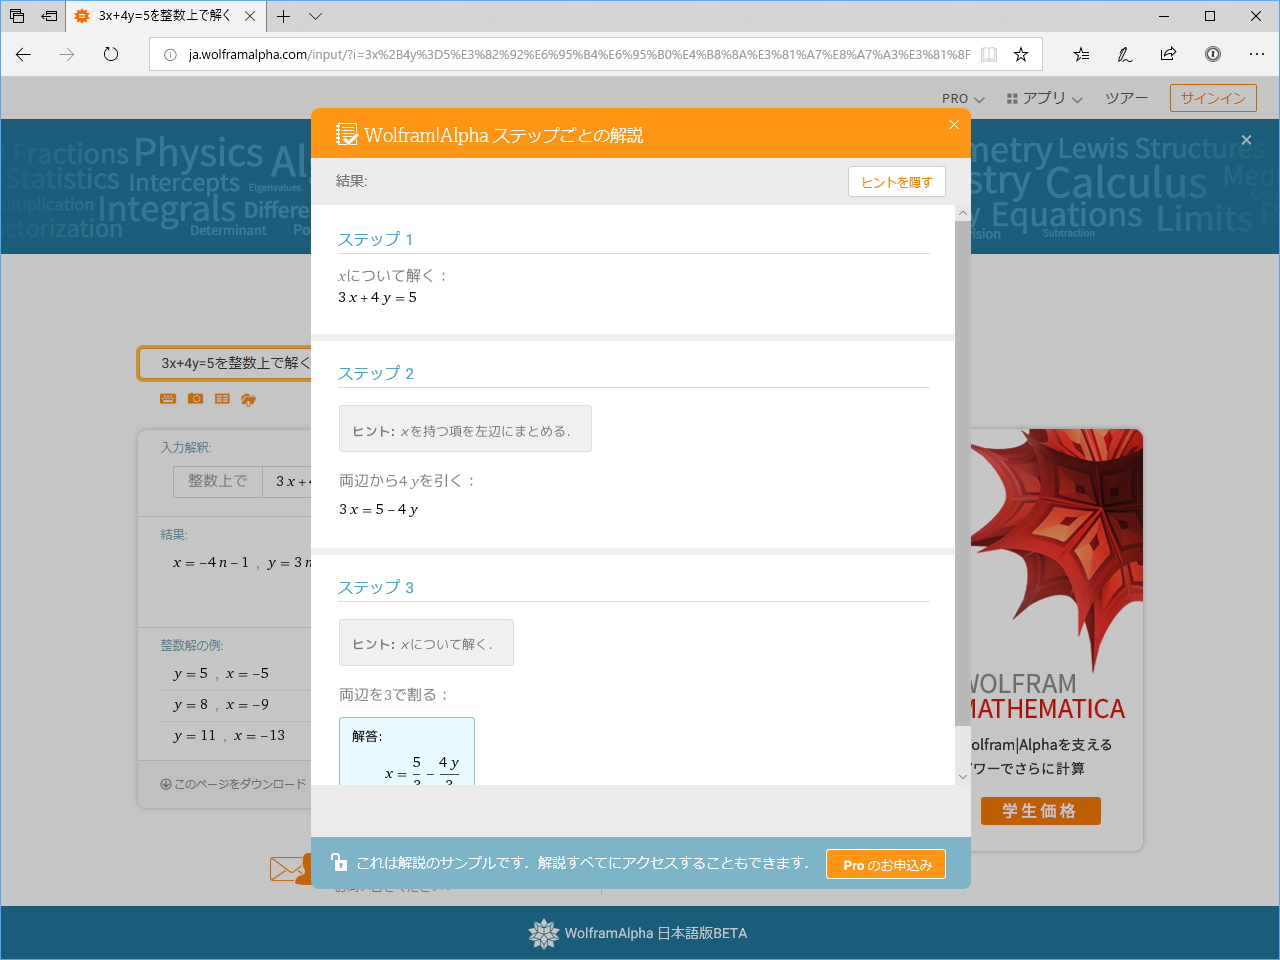1280x960 pixels.
Task: Click the WolframAlpha logo in the footer
Action: coord(638,933)
